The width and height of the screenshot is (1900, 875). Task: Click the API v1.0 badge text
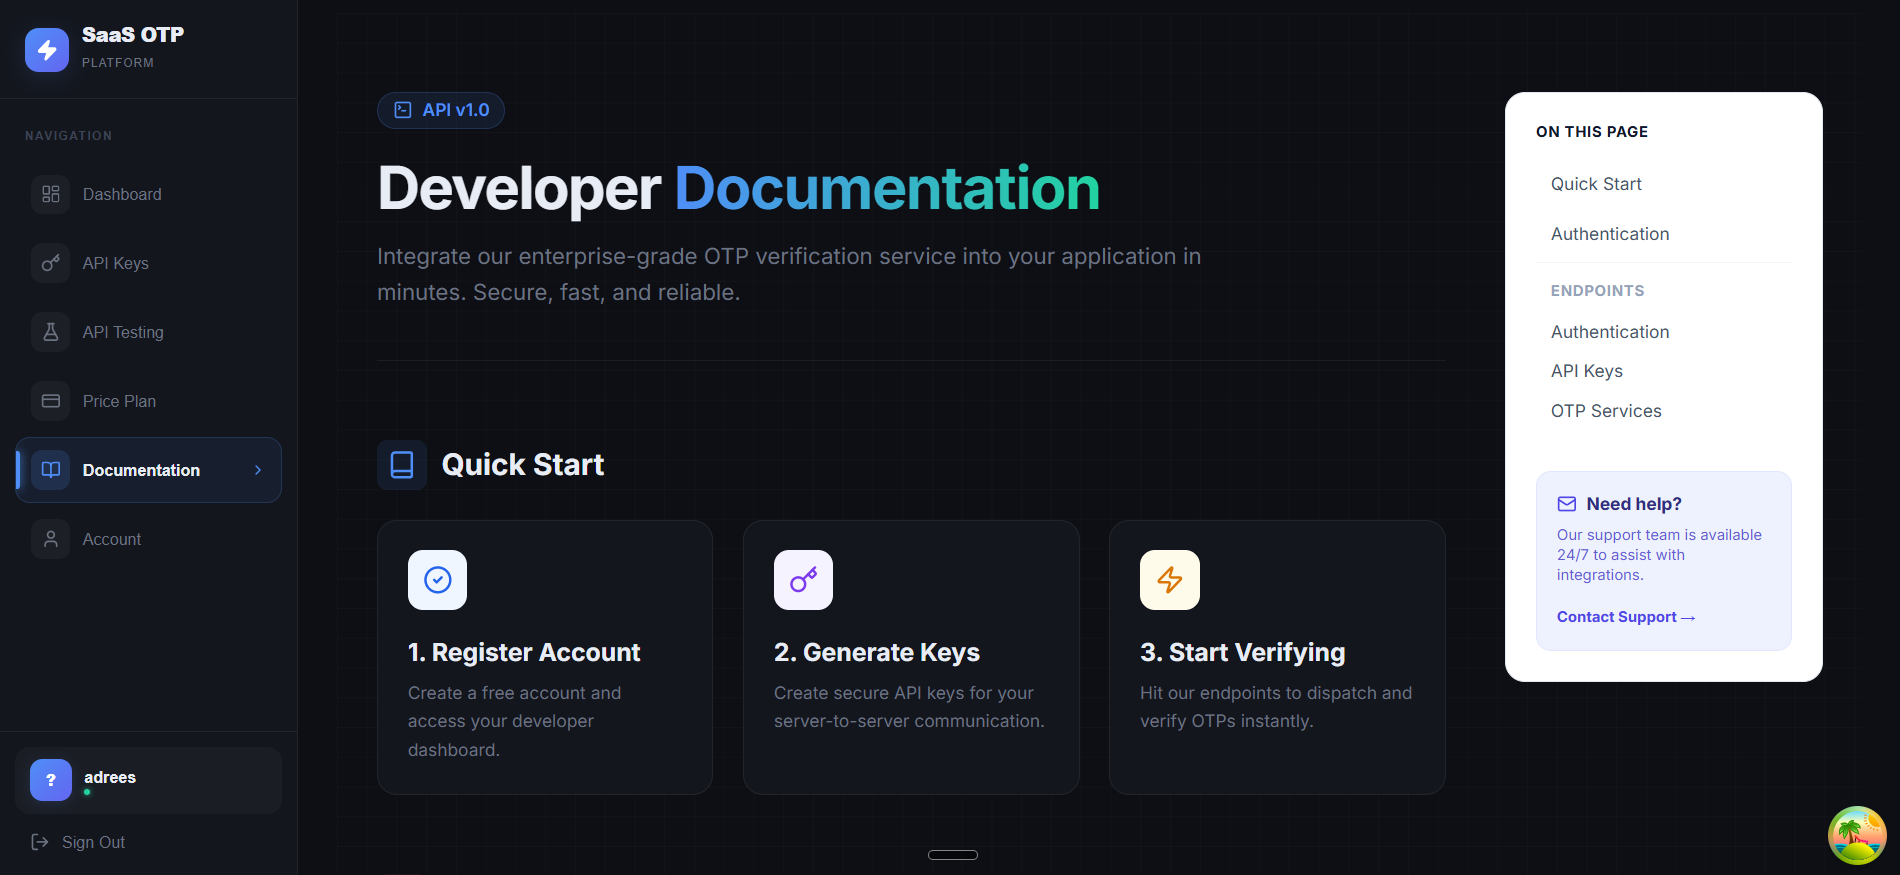tap(456, 110)
